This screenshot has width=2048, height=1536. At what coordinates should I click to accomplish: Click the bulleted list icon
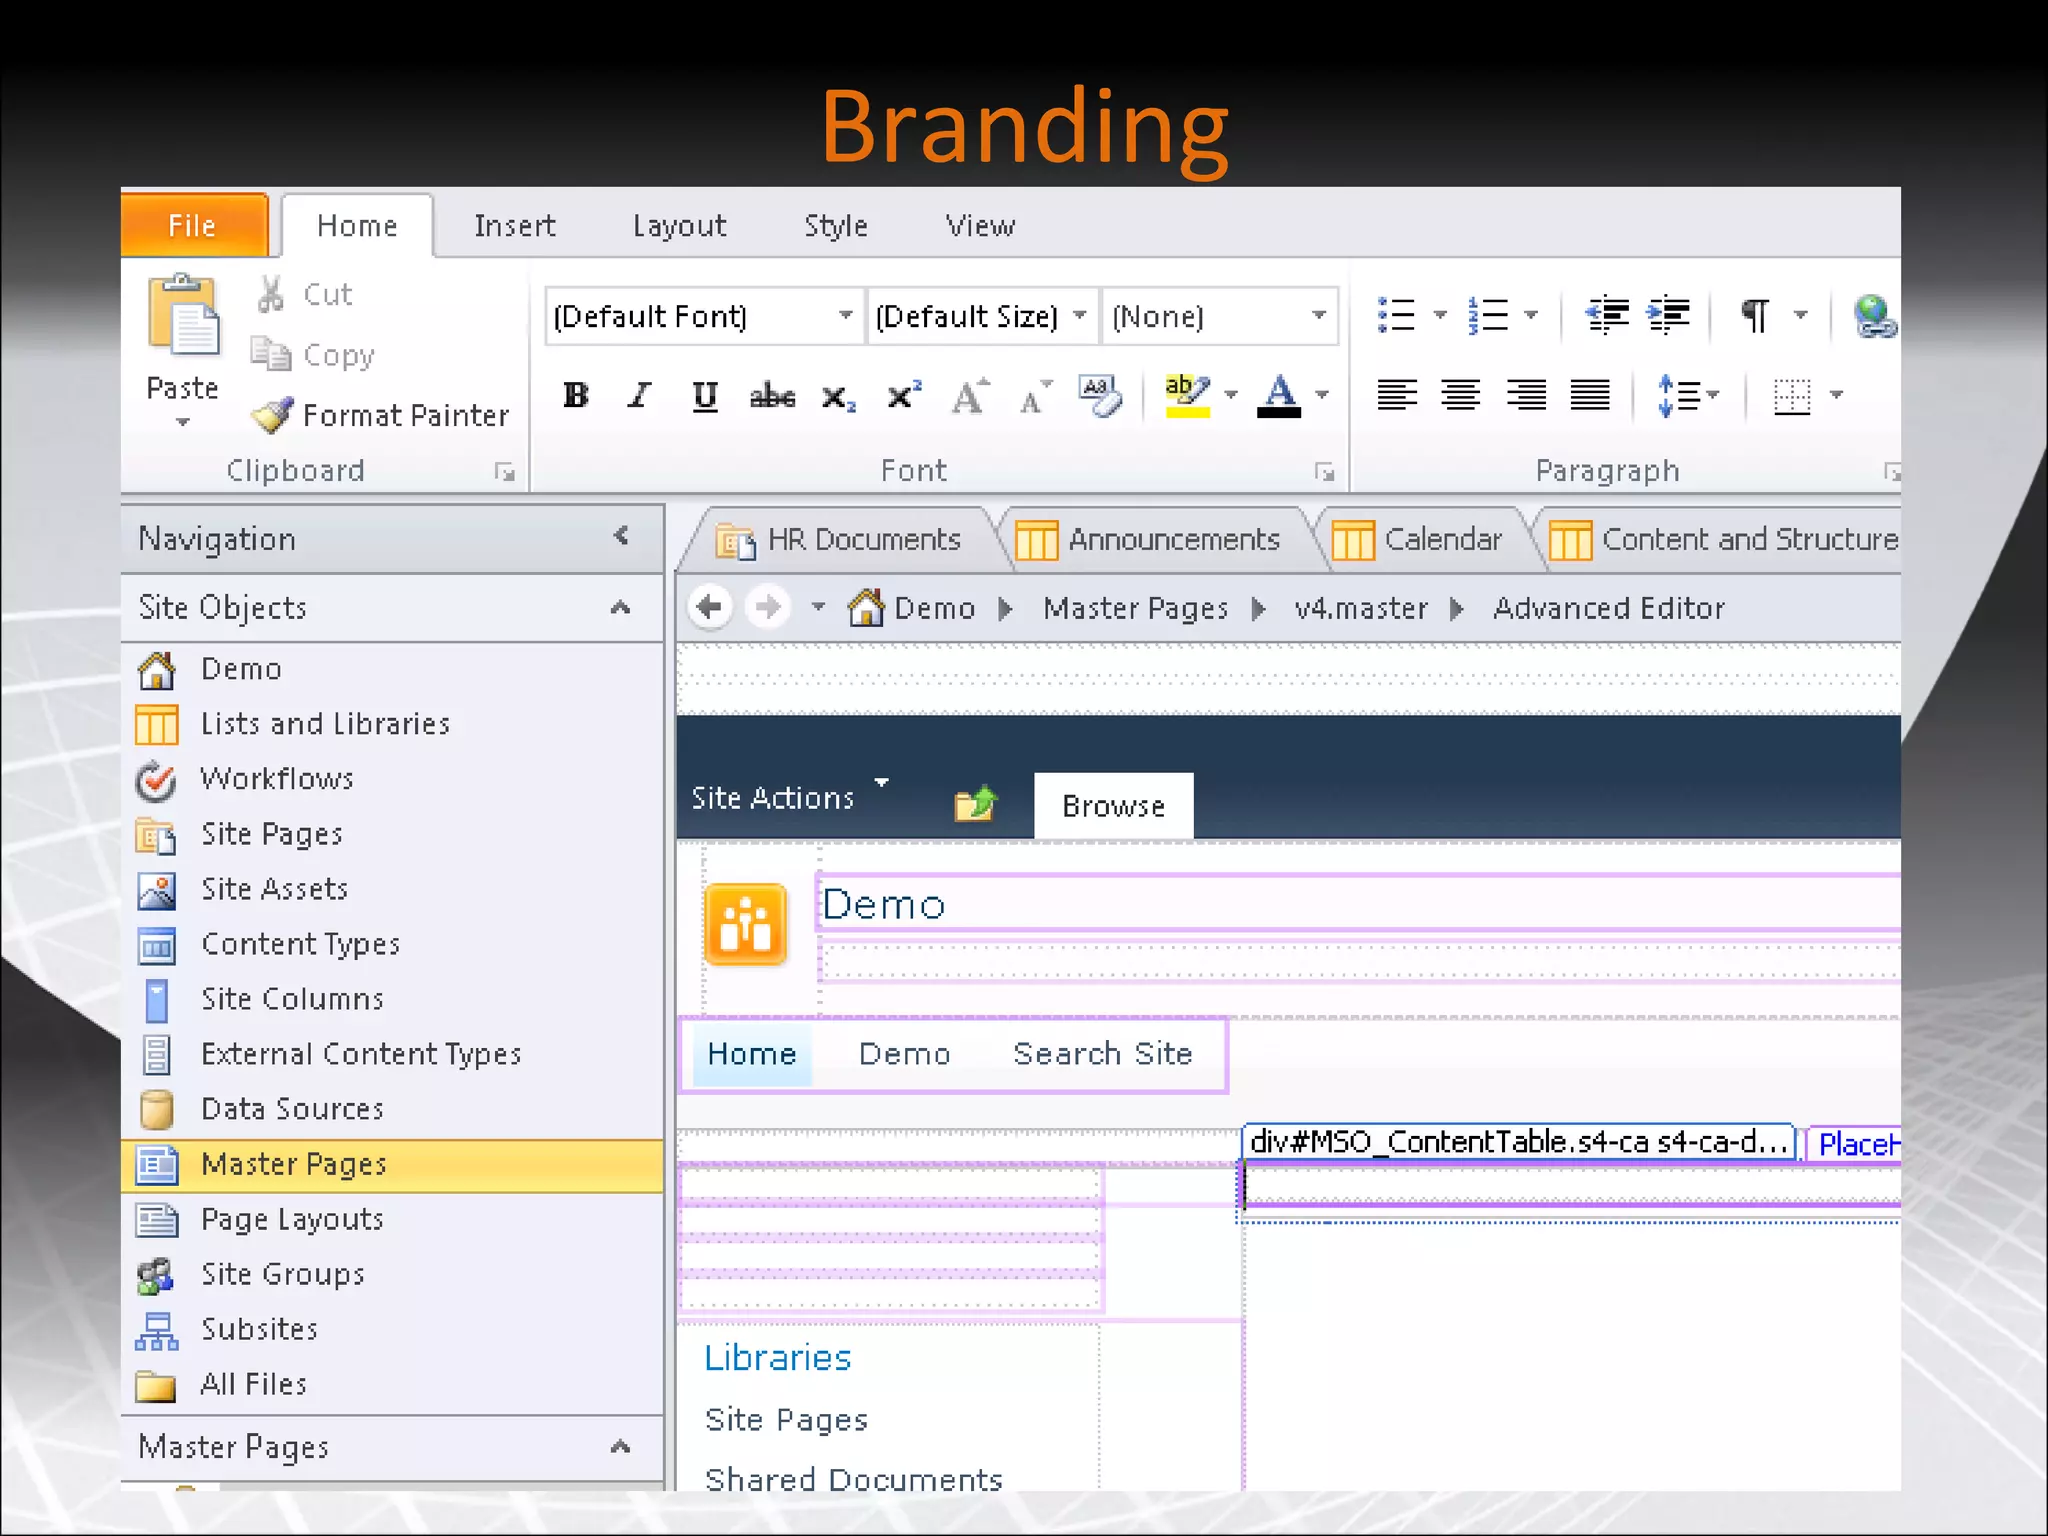pyautogui.click(x=1396, y=316)
